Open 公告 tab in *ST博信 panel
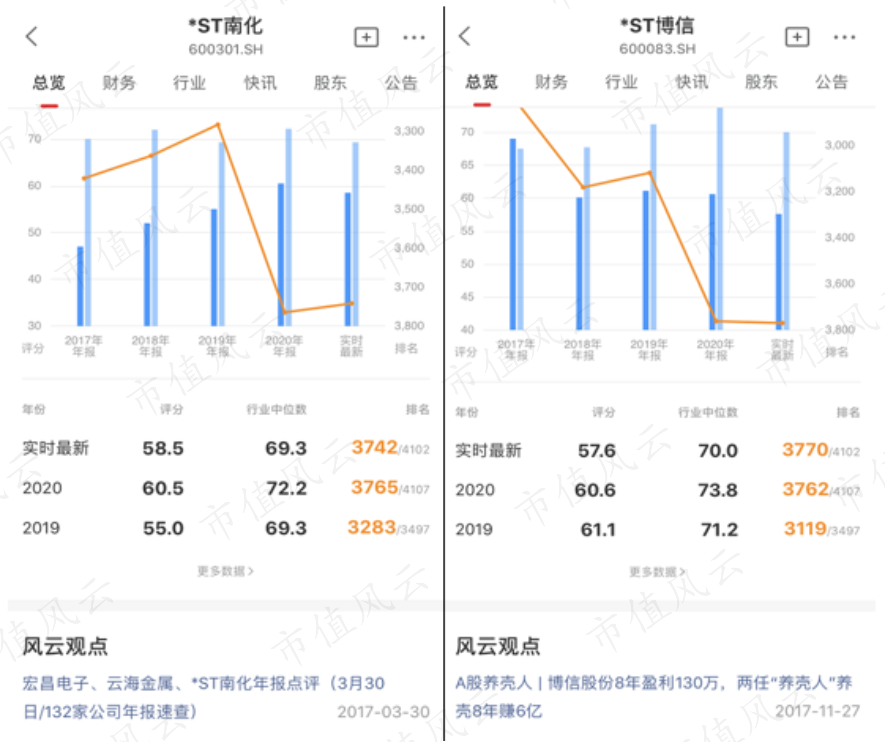Screen dimensions: 885x742 (x=831, y=82)
